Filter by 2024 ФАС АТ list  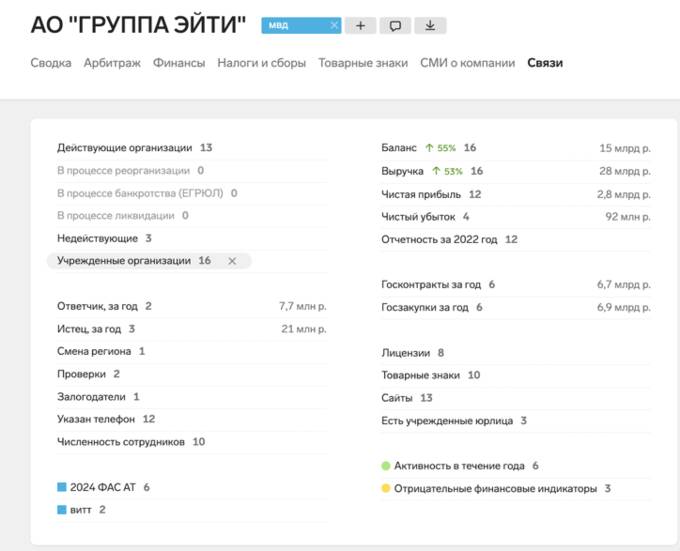pyautogui.click(x=192, y=487)
